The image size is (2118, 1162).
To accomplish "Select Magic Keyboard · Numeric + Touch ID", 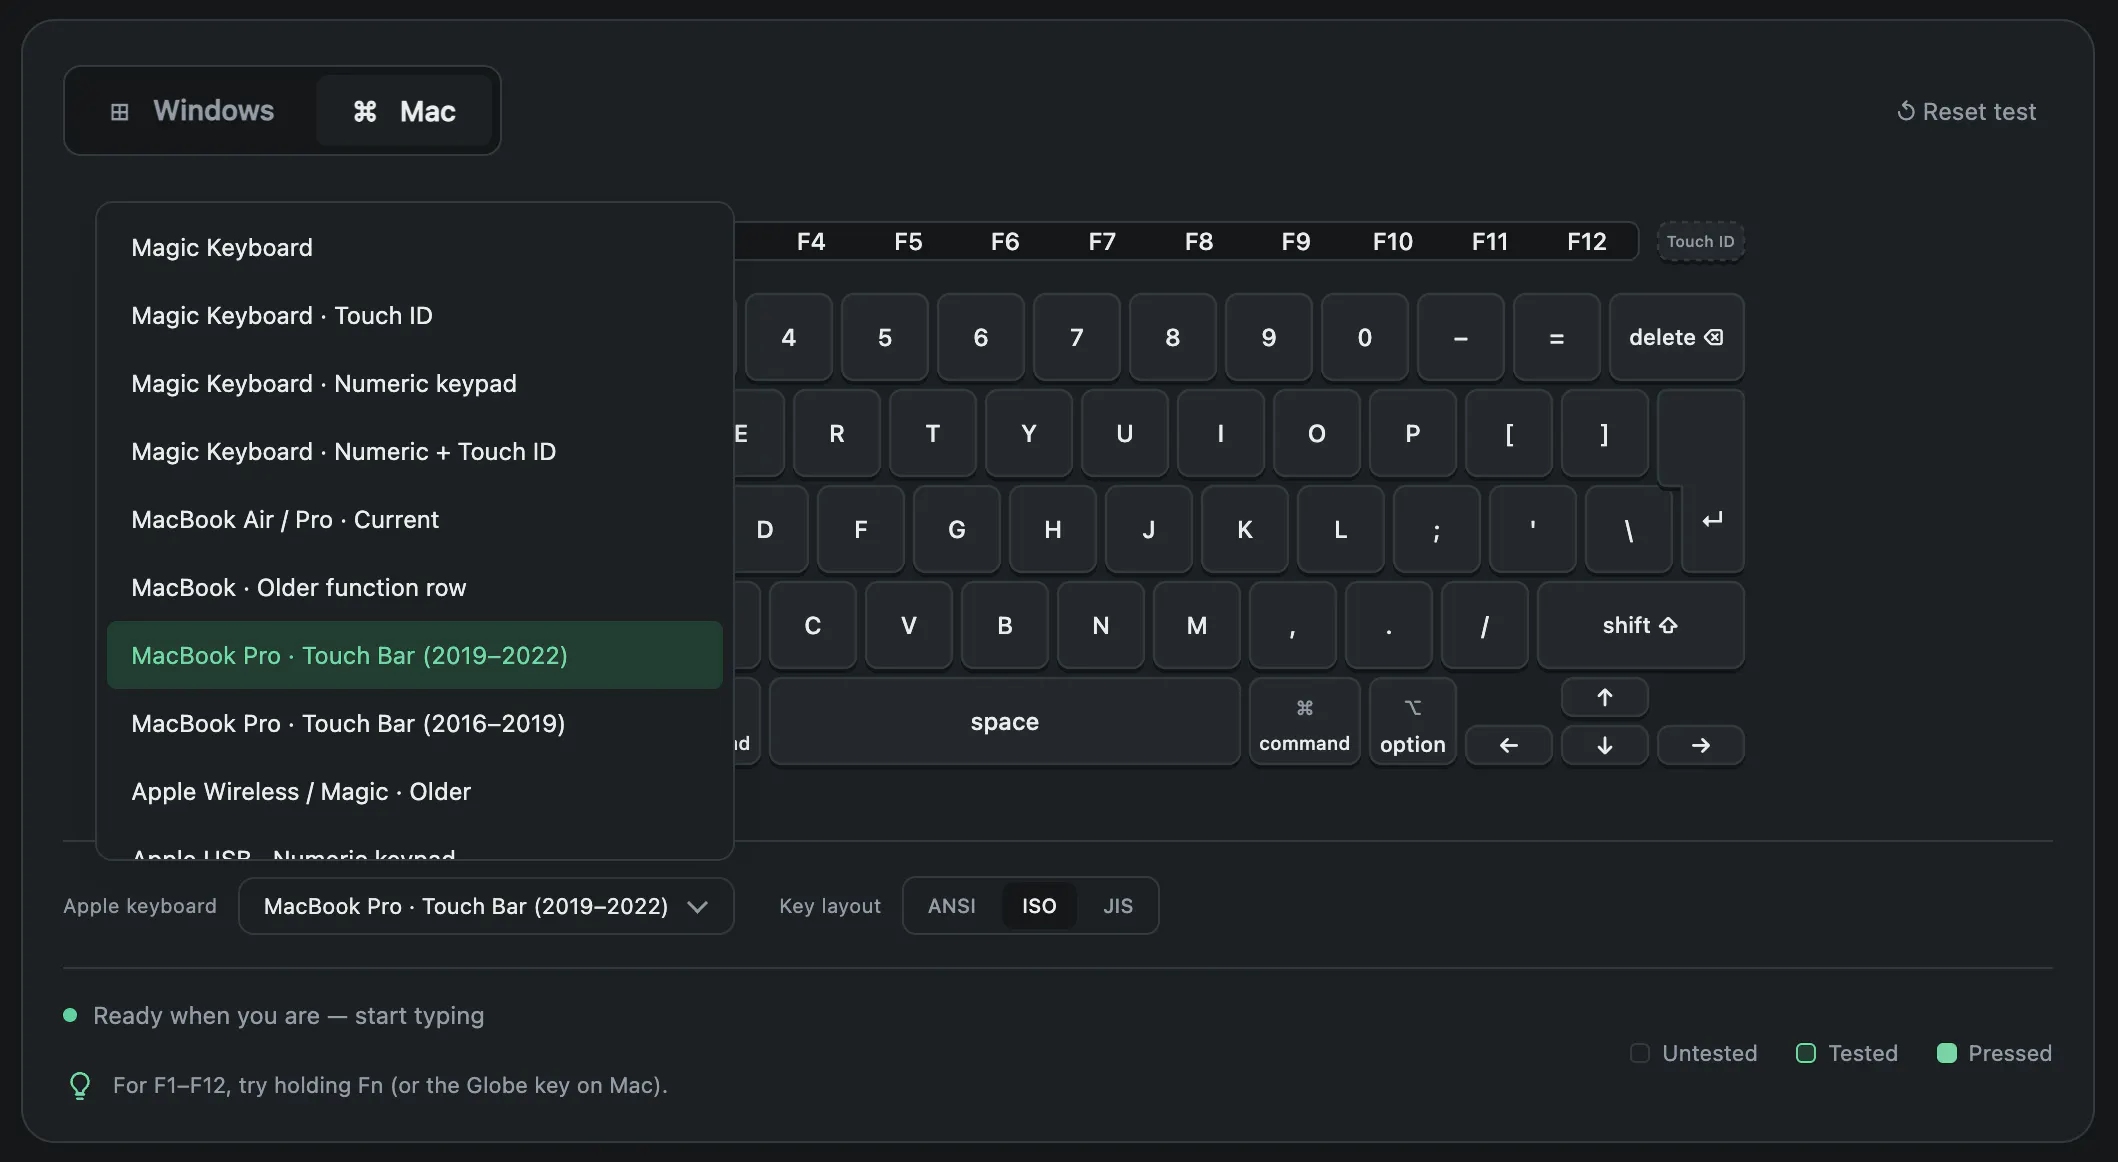I will 414,451.
